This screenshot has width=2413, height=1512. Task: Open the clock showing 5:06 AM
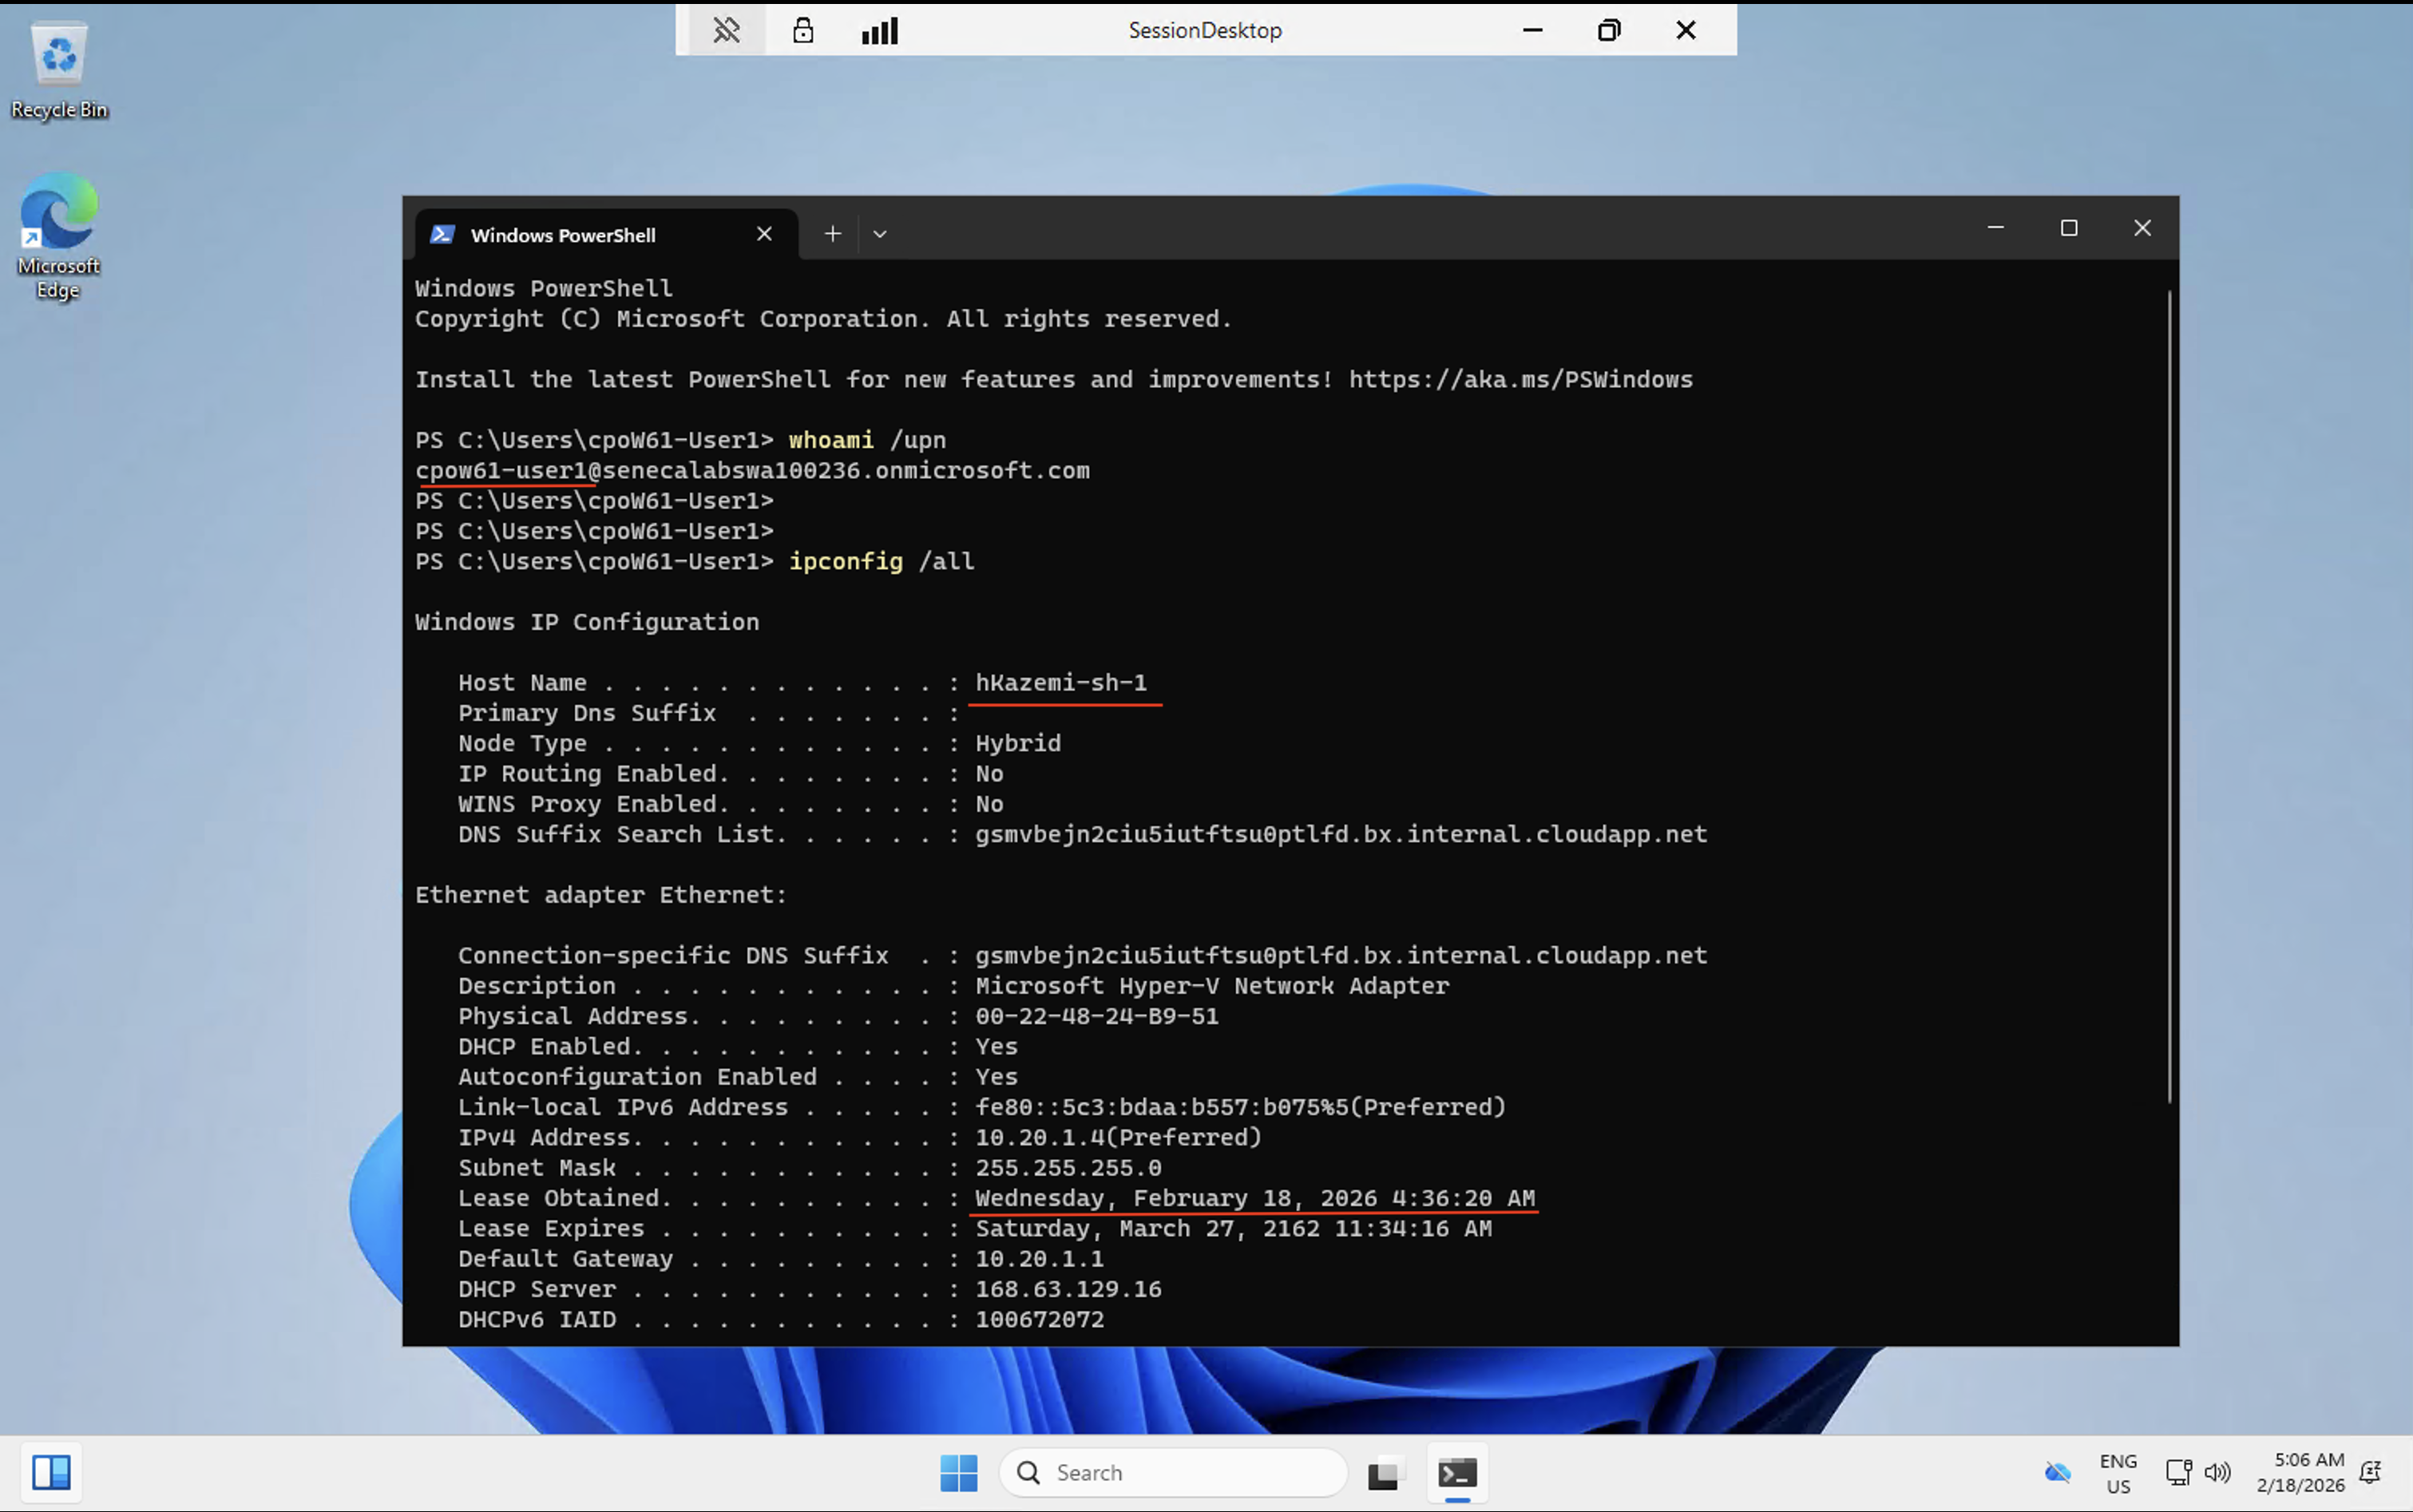[x=2300, y=1473]
